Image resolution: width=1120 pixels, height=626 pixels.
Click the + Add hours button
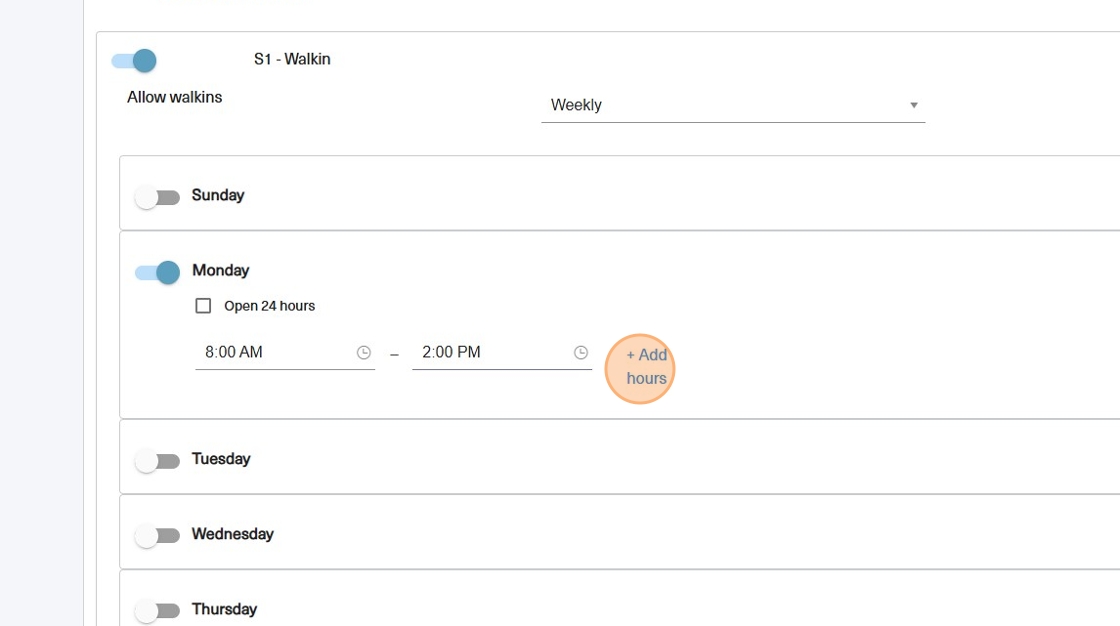pyautogui.click(x=641, y=367)
